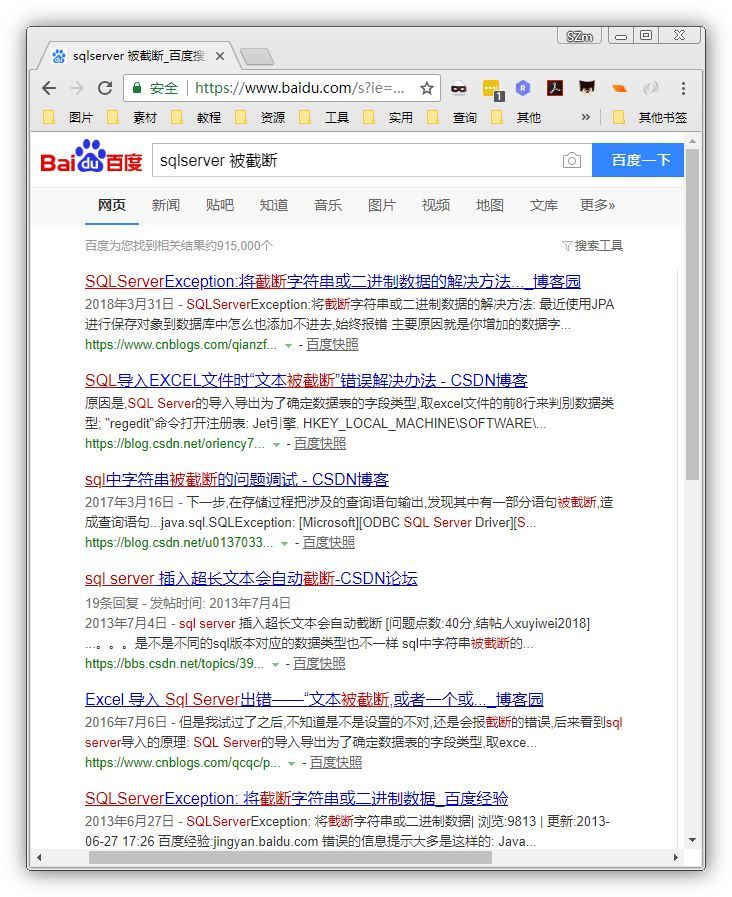Open the 查询 bookmark folder

[452, 118]
